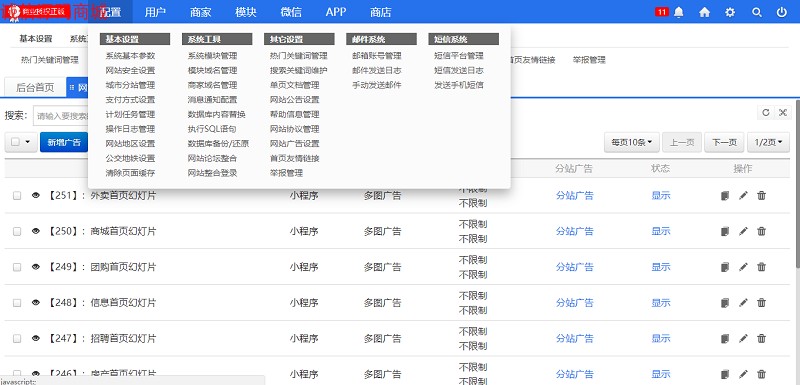Open settings gear icon in header

click(730, 12)
